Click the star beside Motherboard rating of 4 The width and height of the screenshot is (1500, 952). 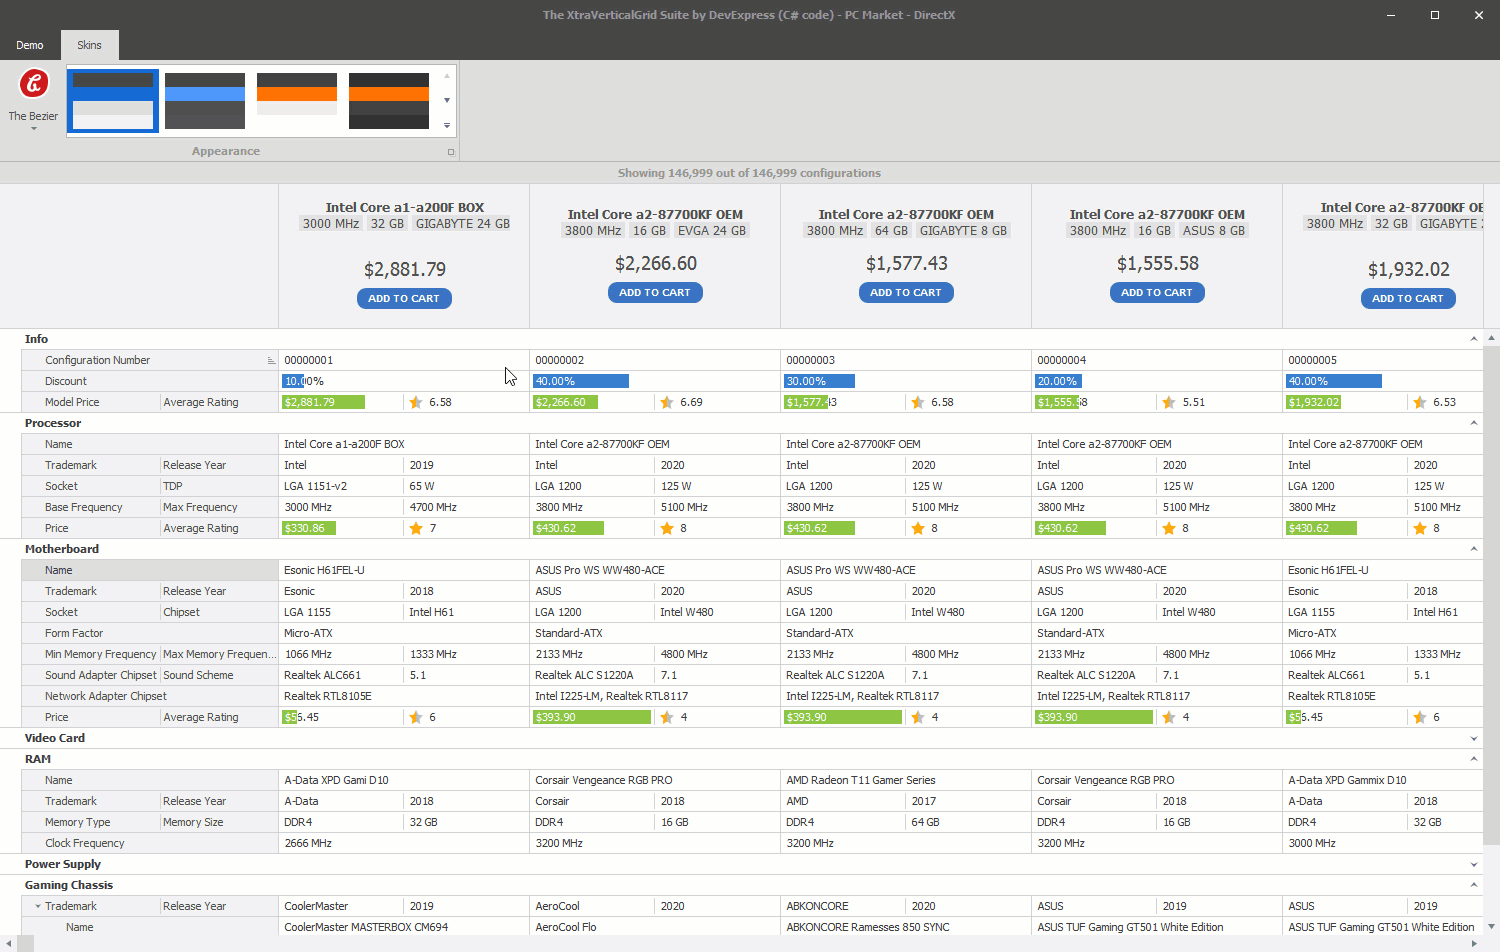667,717
